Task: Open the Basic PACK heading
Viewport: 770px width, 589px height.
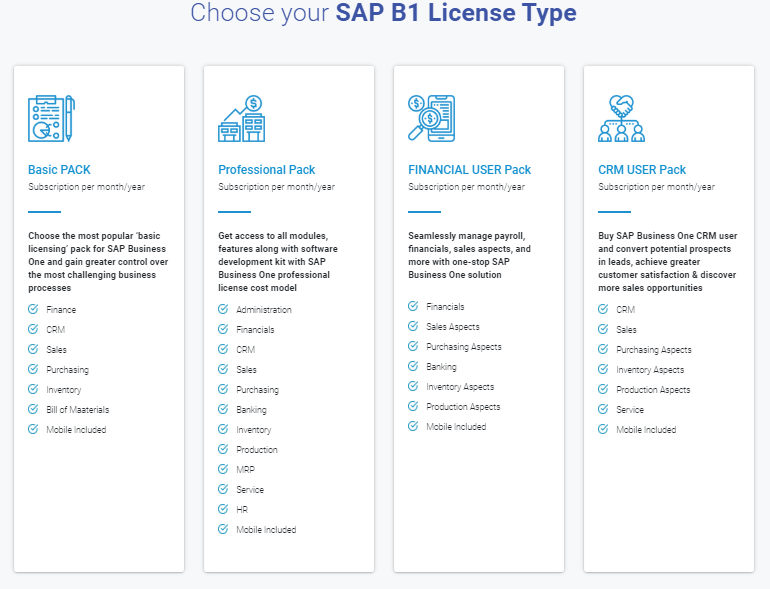Action: (59, 169)
